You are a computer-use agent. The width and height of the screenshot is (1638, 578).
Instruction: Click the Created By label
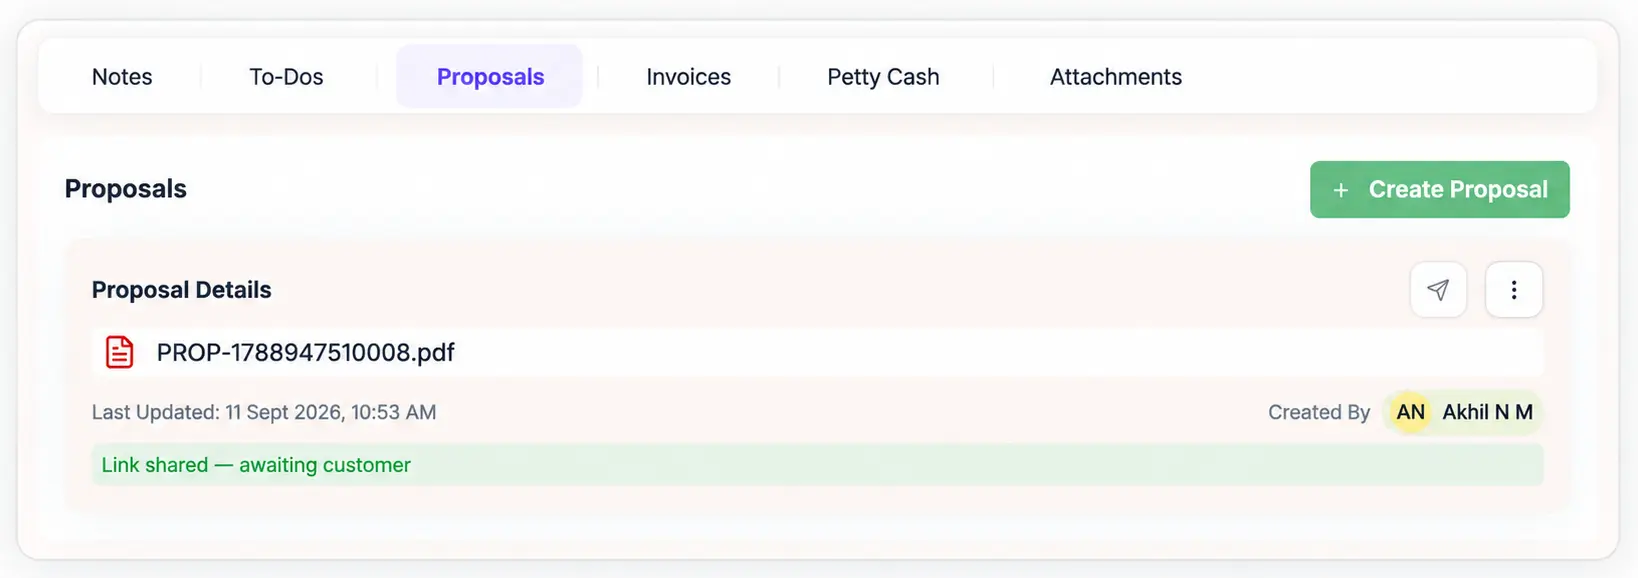click(1319, 412)
